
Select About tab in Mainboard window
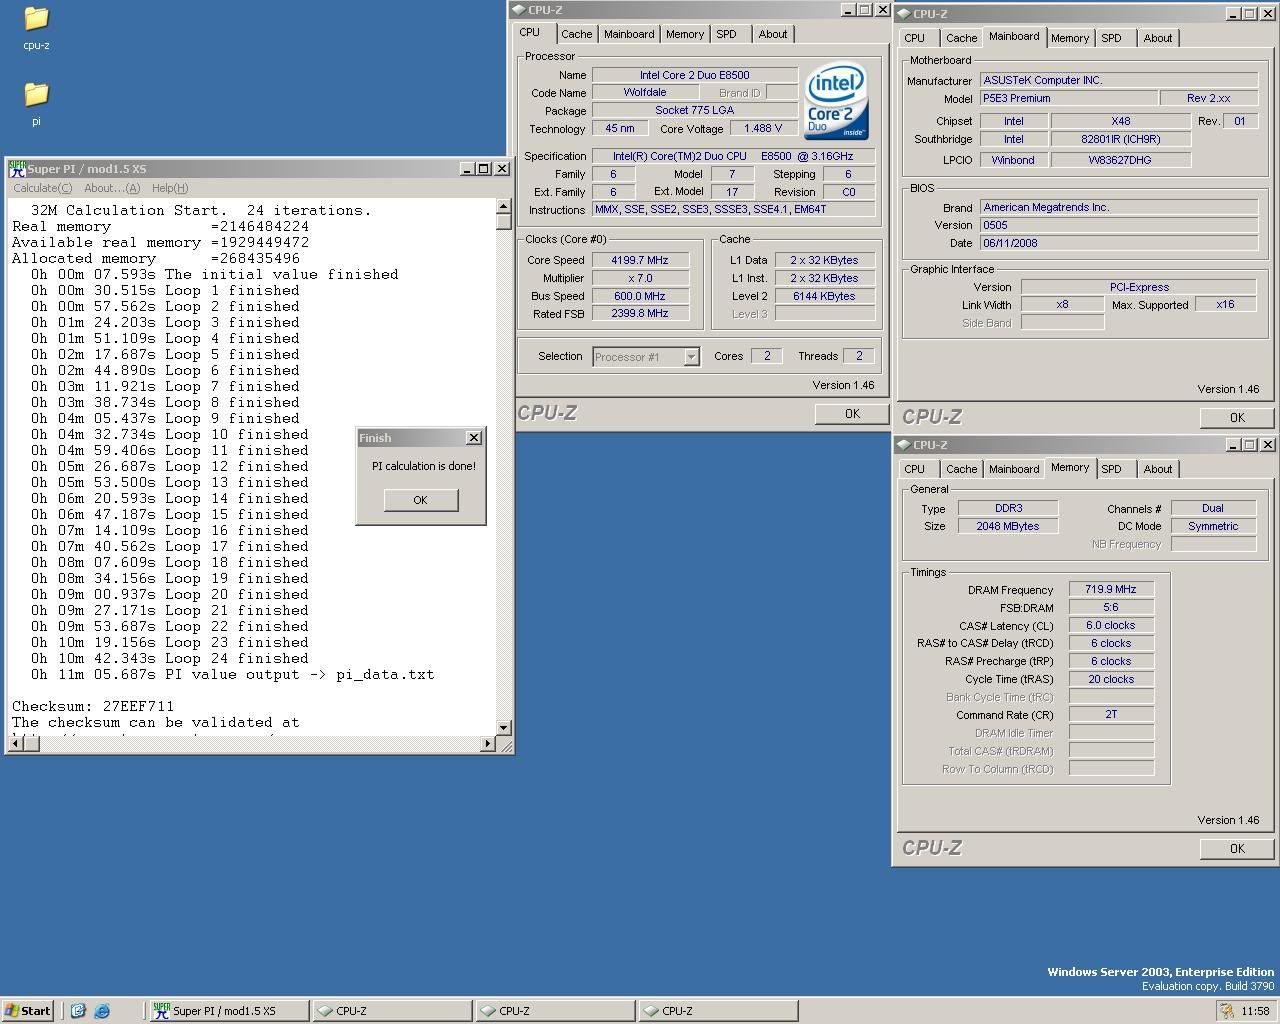(x=1158, y=38)
